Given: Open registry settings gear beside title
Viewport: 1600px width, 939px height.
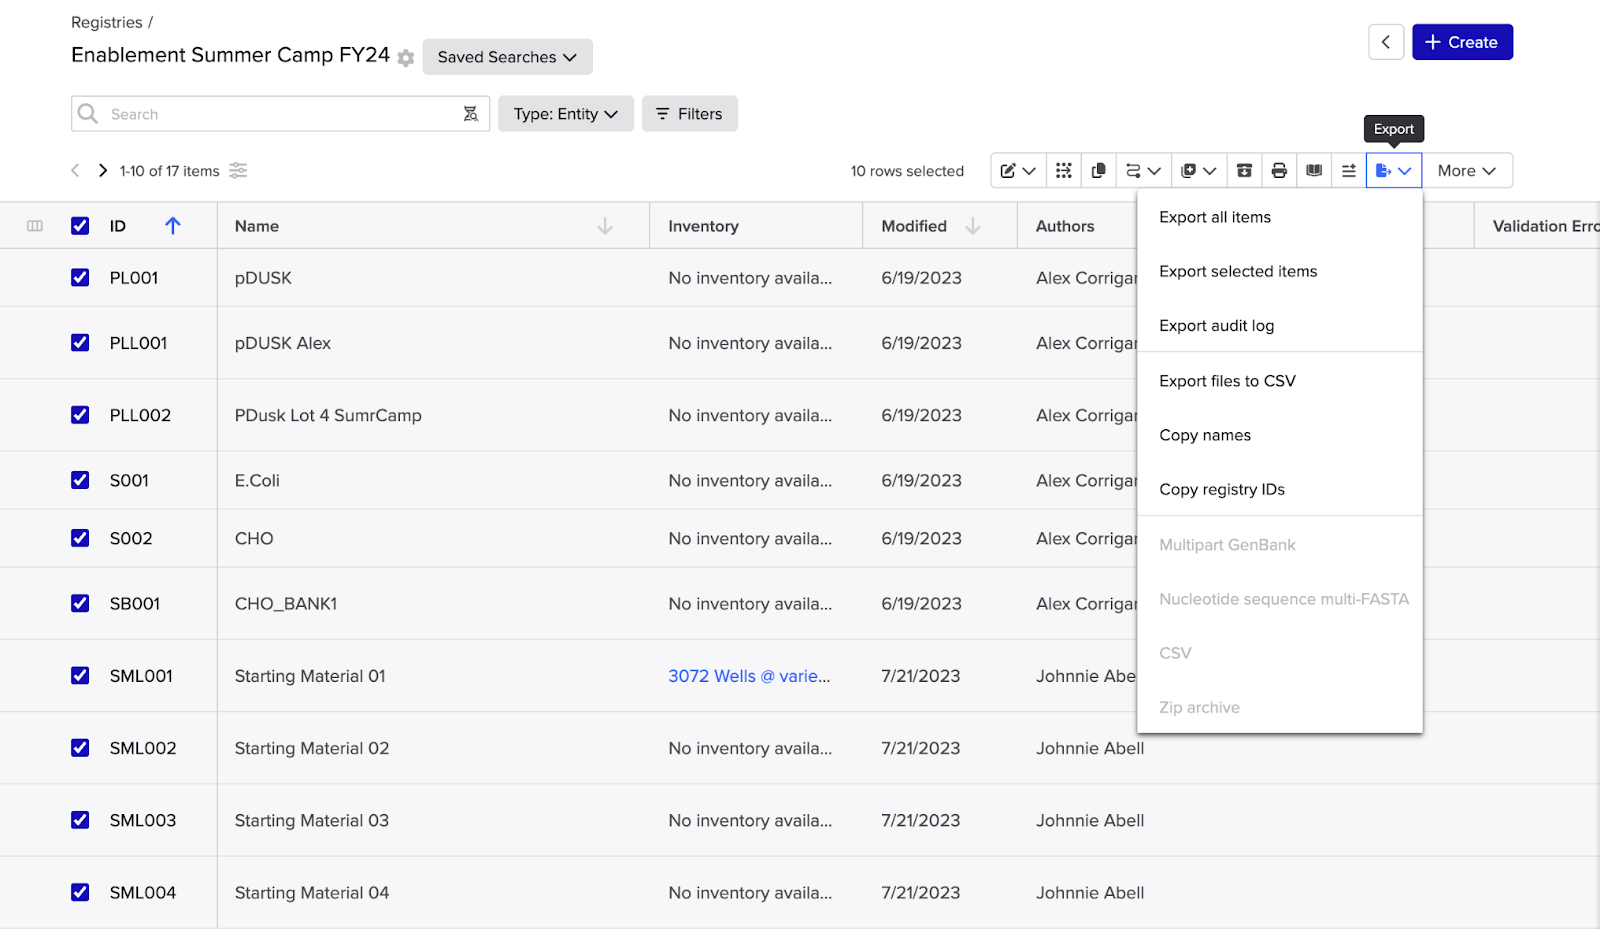Looking at the screenshot, I should click(x=405, y=58).
